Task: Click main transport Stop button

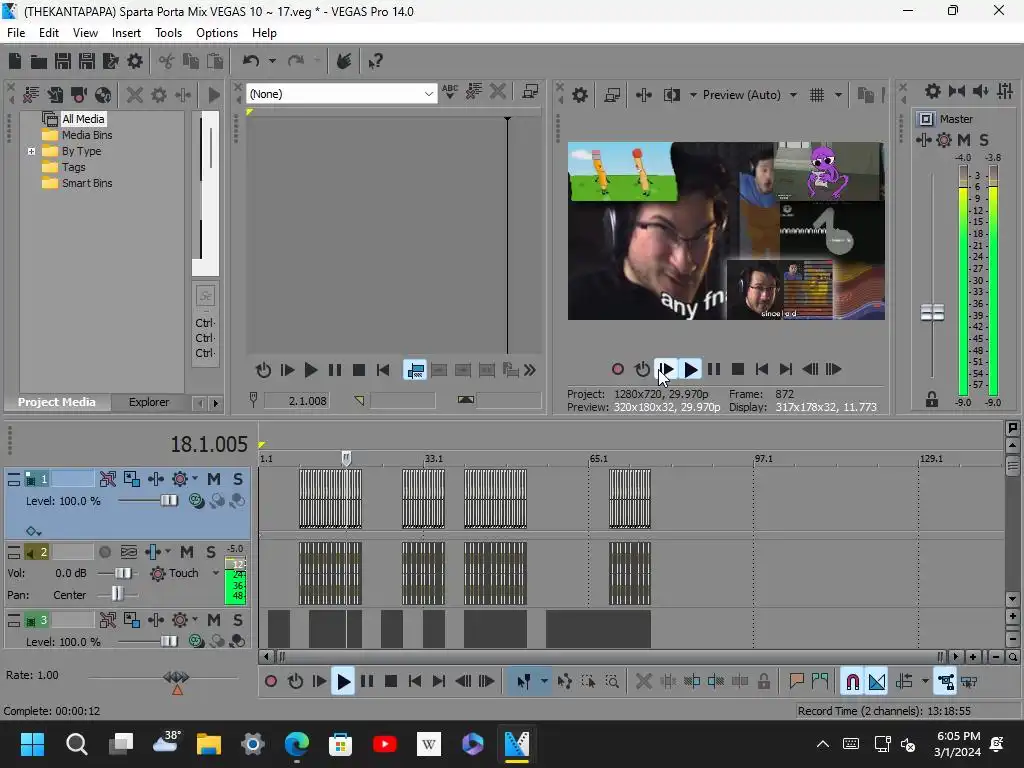Action: pyautogui.click(x=391, y=682)
